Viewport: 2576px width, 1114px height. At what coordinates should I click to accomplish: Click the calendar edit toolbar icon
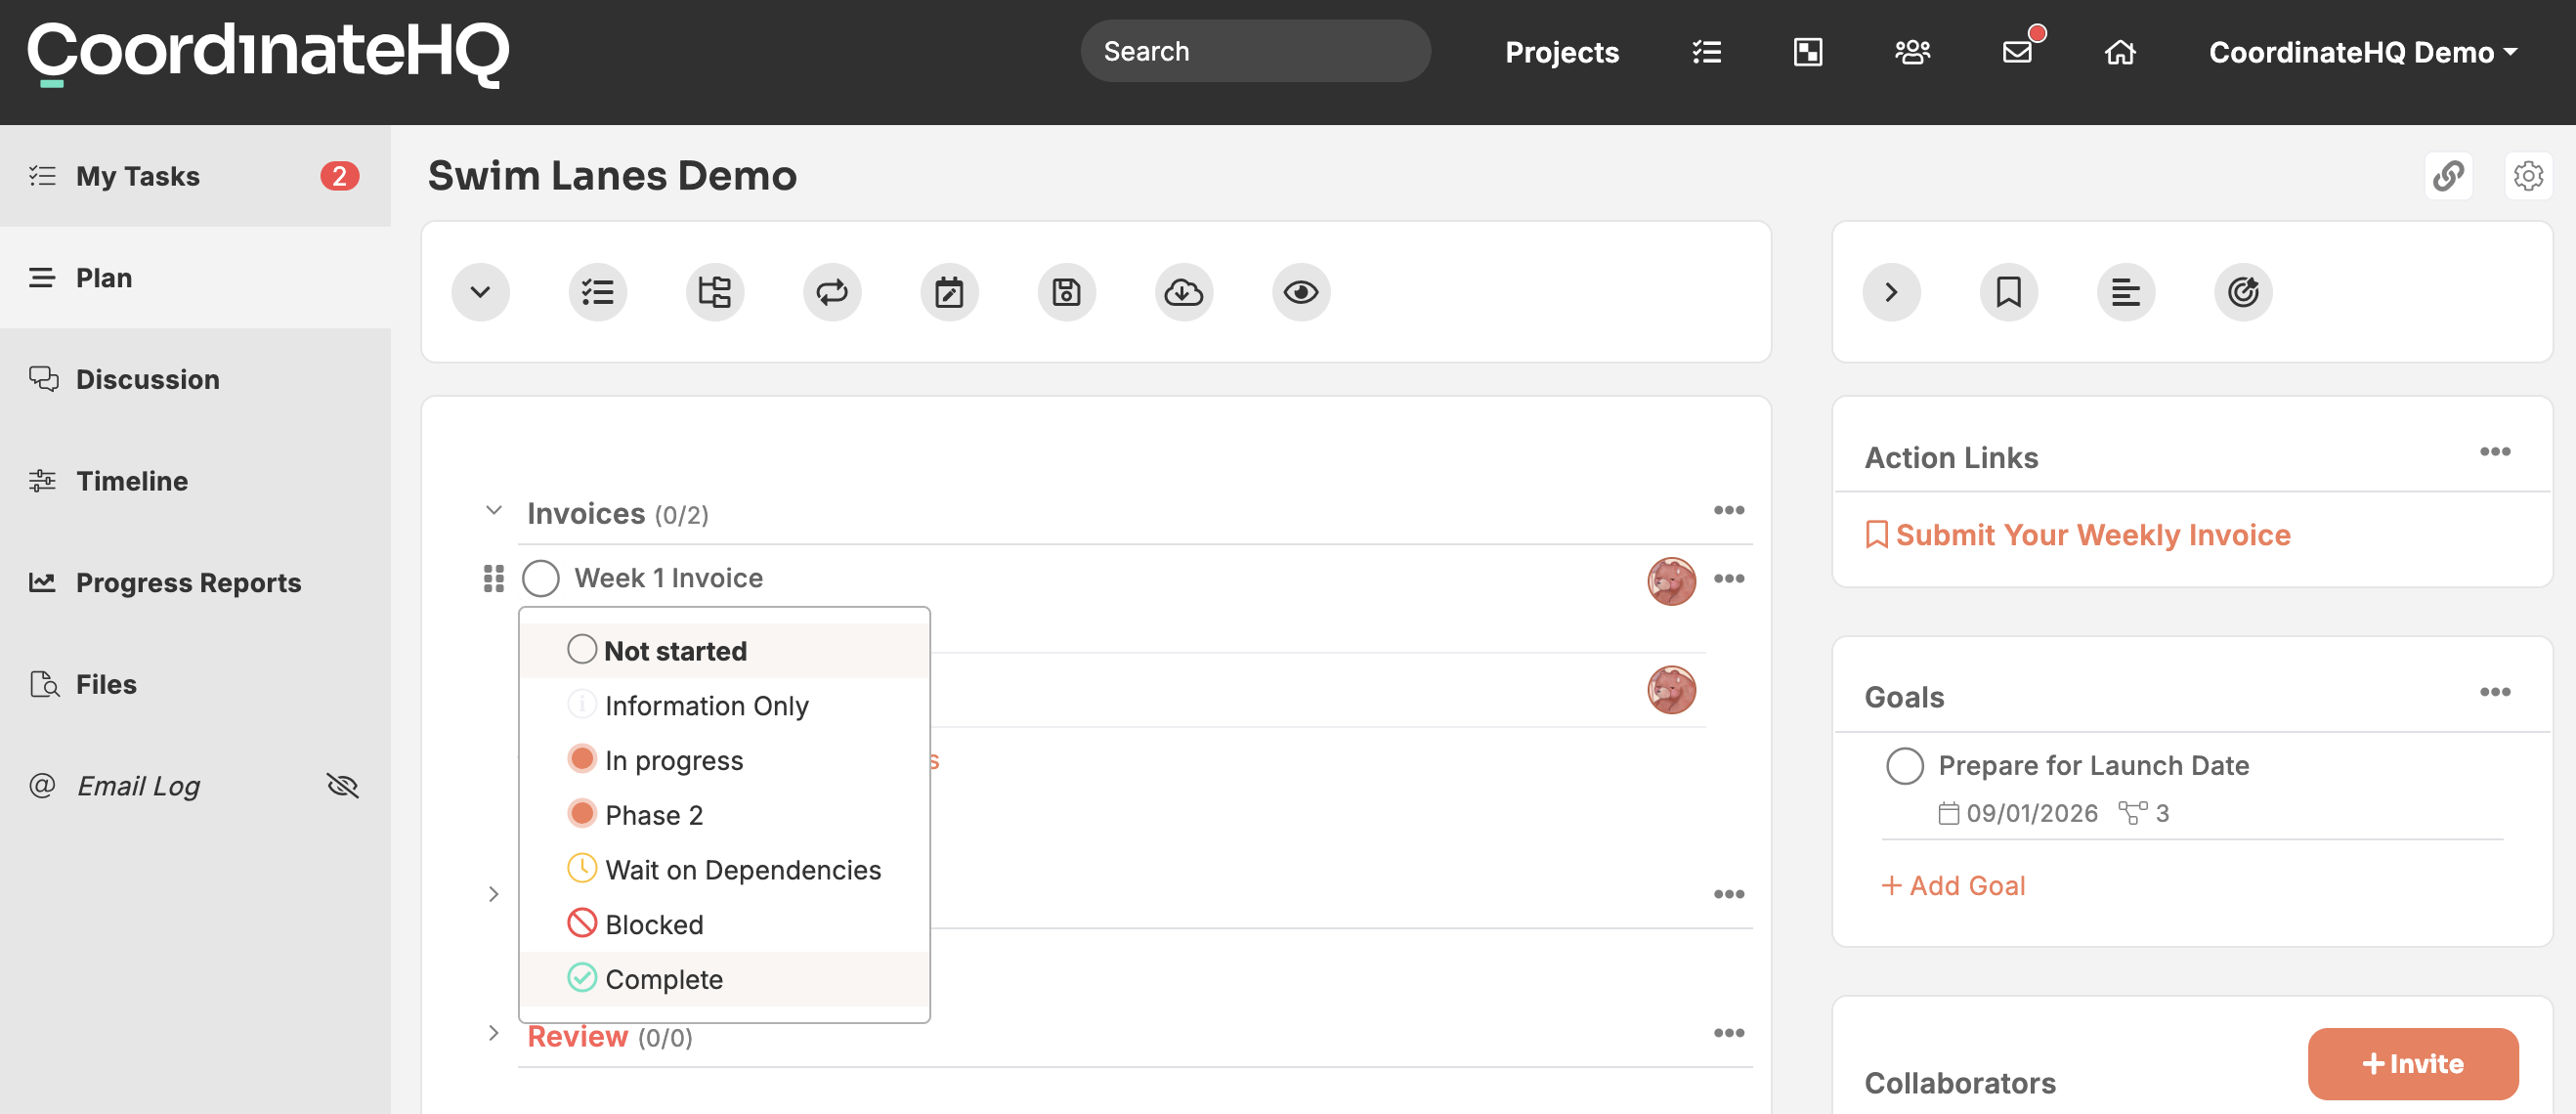[x=949, y=292]
